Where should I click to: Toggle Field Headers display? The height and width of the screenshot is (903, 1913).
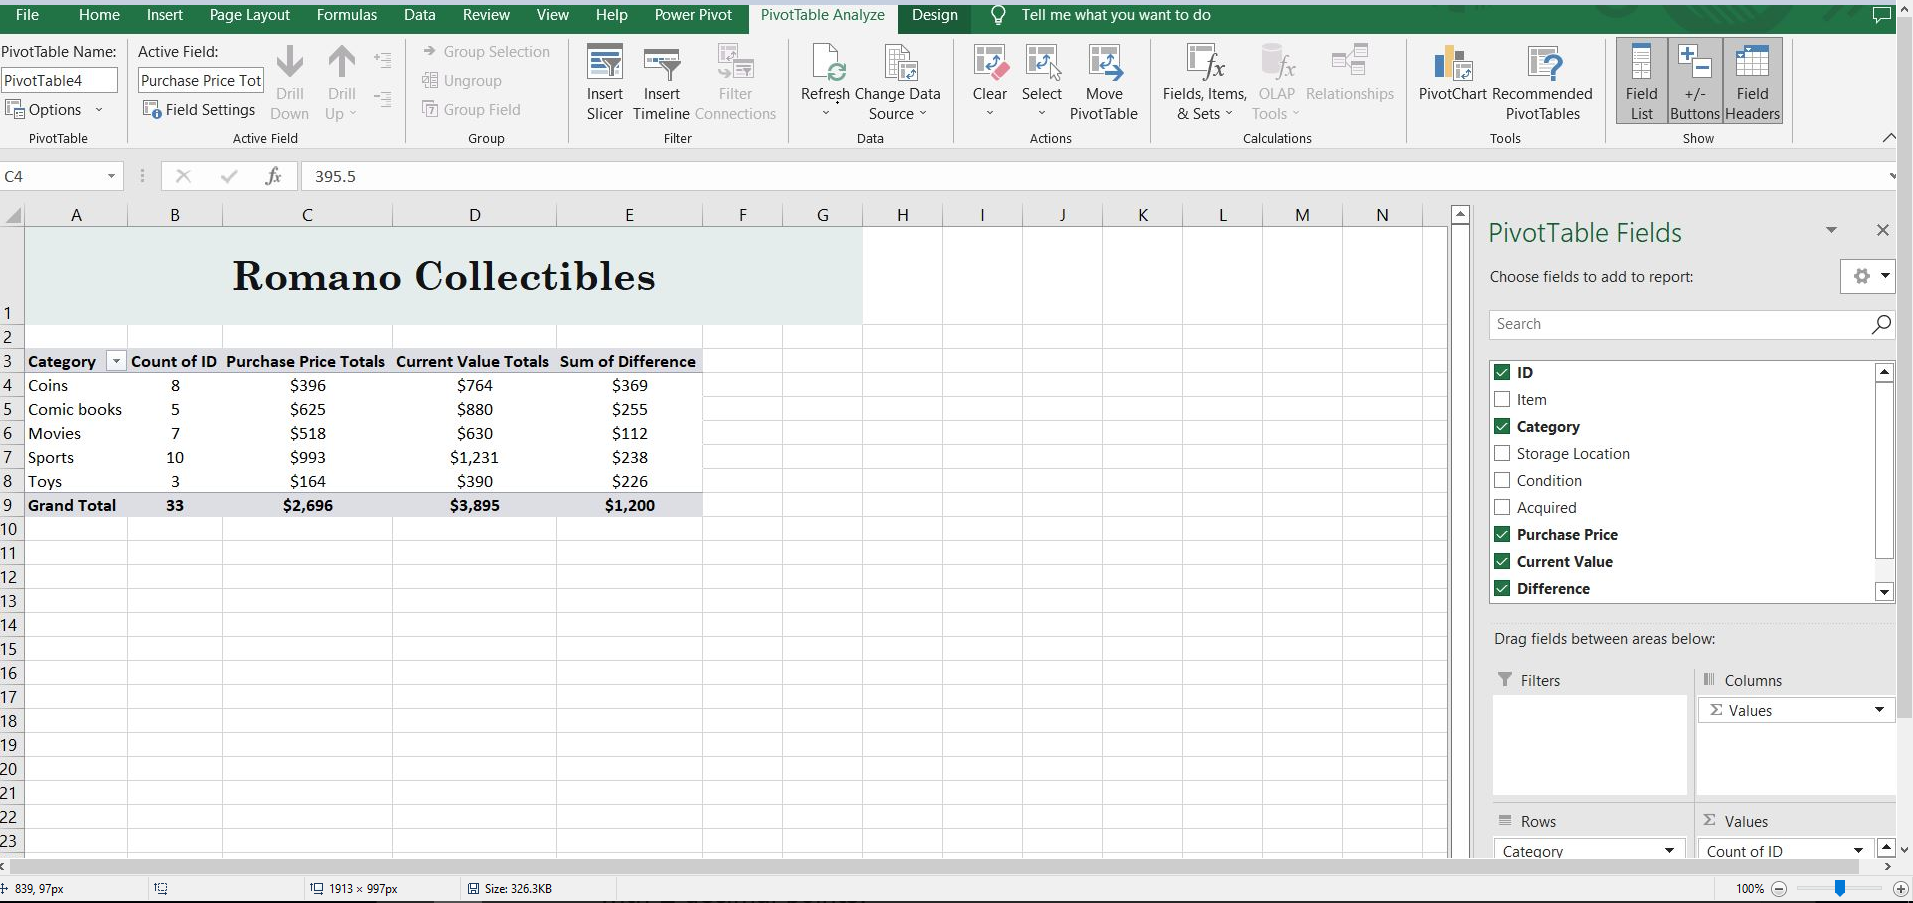tap(1752, 81)
